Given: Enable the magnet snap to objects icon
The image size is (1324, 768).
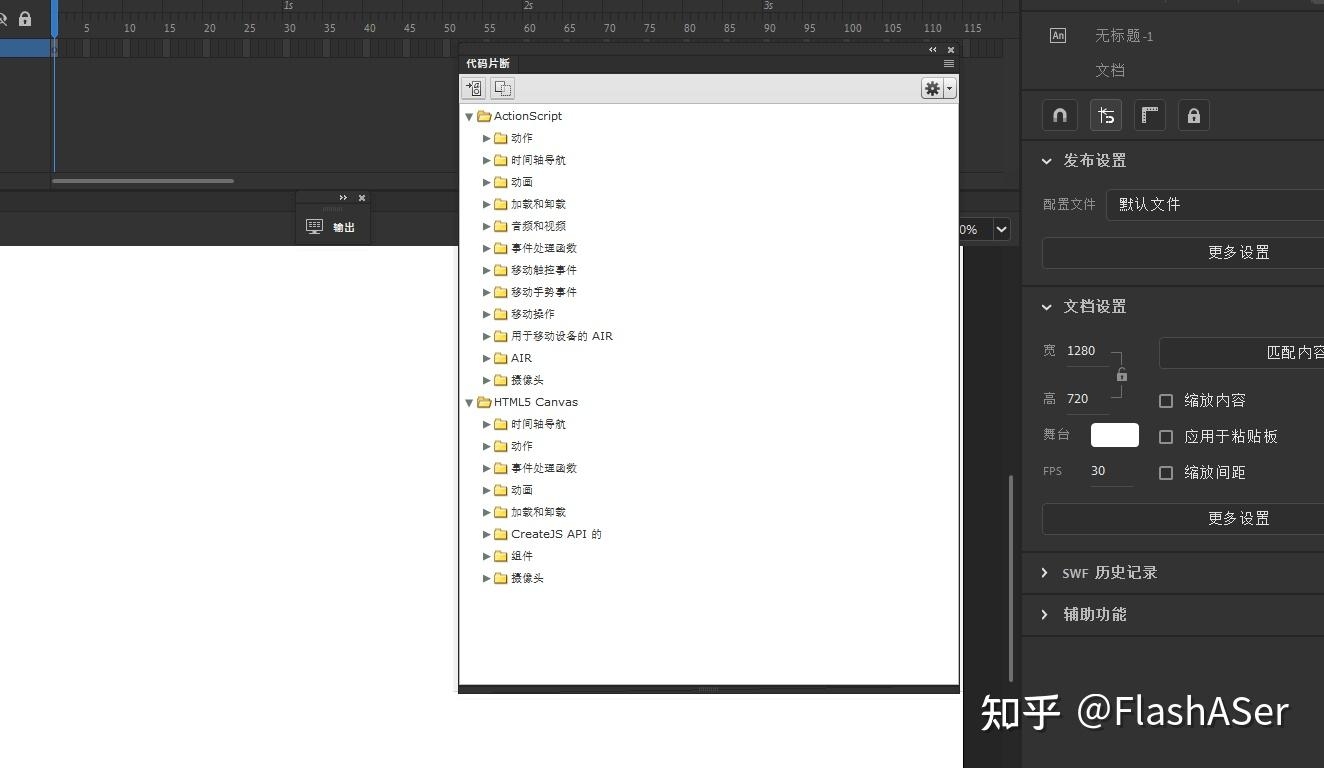Looking at the screenshot, I should tap(1059, 115).
